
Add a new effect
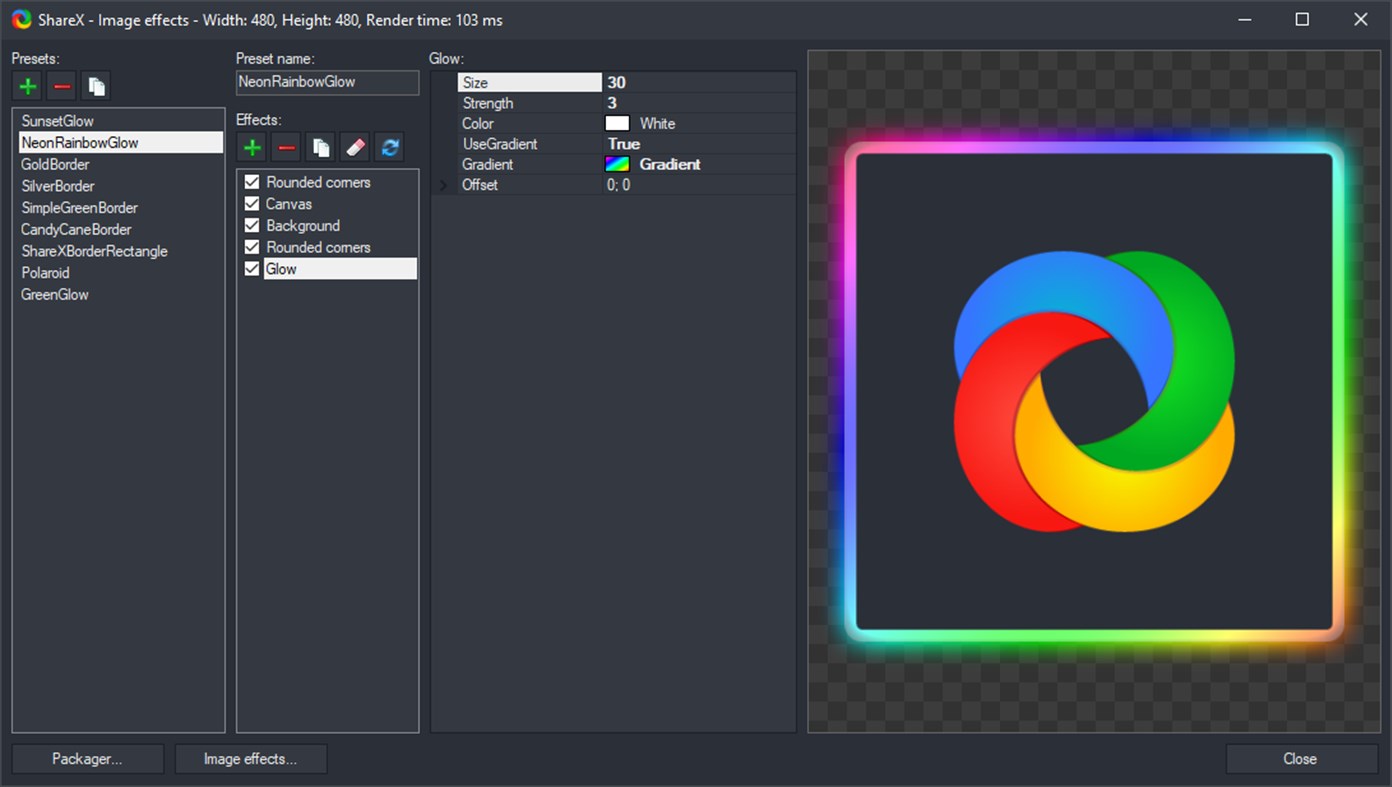coord(251,146)
